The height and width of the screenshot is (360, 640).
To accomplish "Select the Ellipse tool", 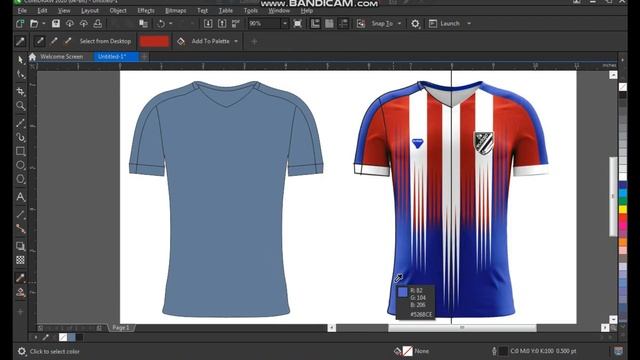I will [x=20, y=165].
